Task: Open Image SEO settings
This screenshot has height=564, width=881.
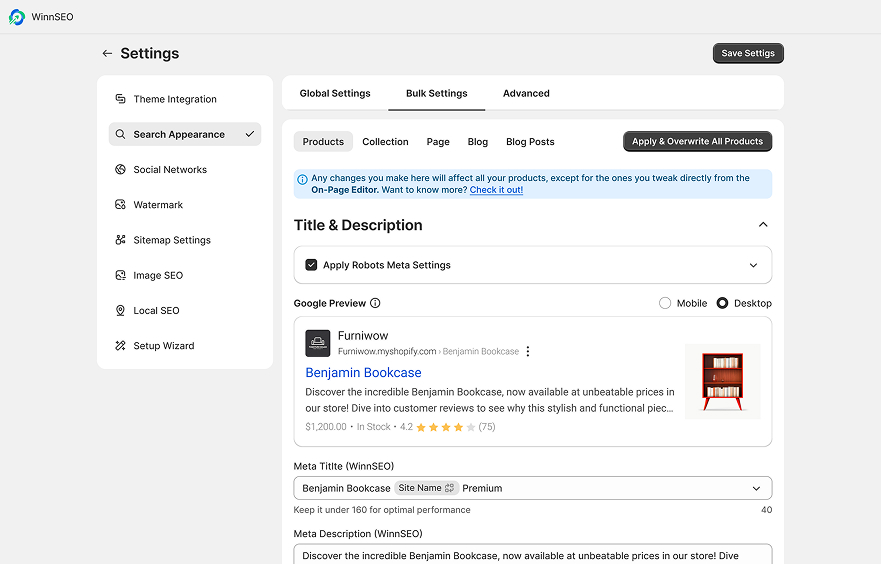Action: pos(185,275)
